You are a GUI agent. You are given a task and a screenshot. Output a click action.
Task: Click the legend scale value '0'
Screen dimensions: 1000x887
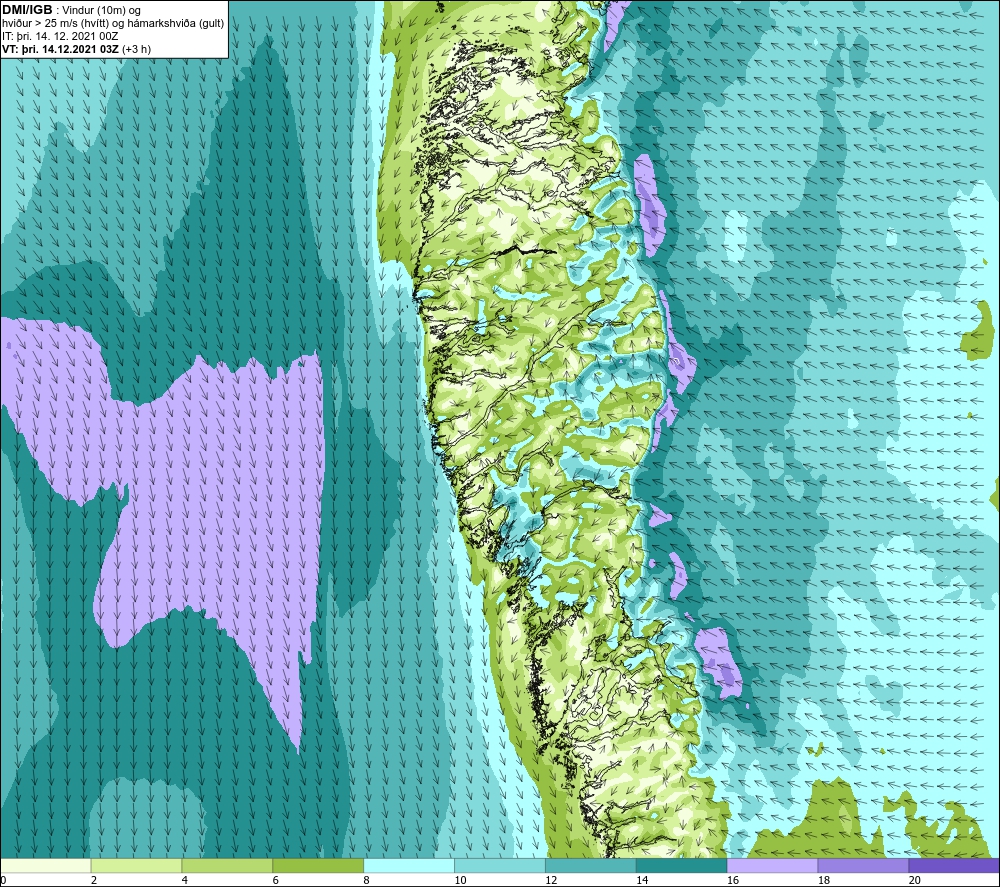[3, 880]
